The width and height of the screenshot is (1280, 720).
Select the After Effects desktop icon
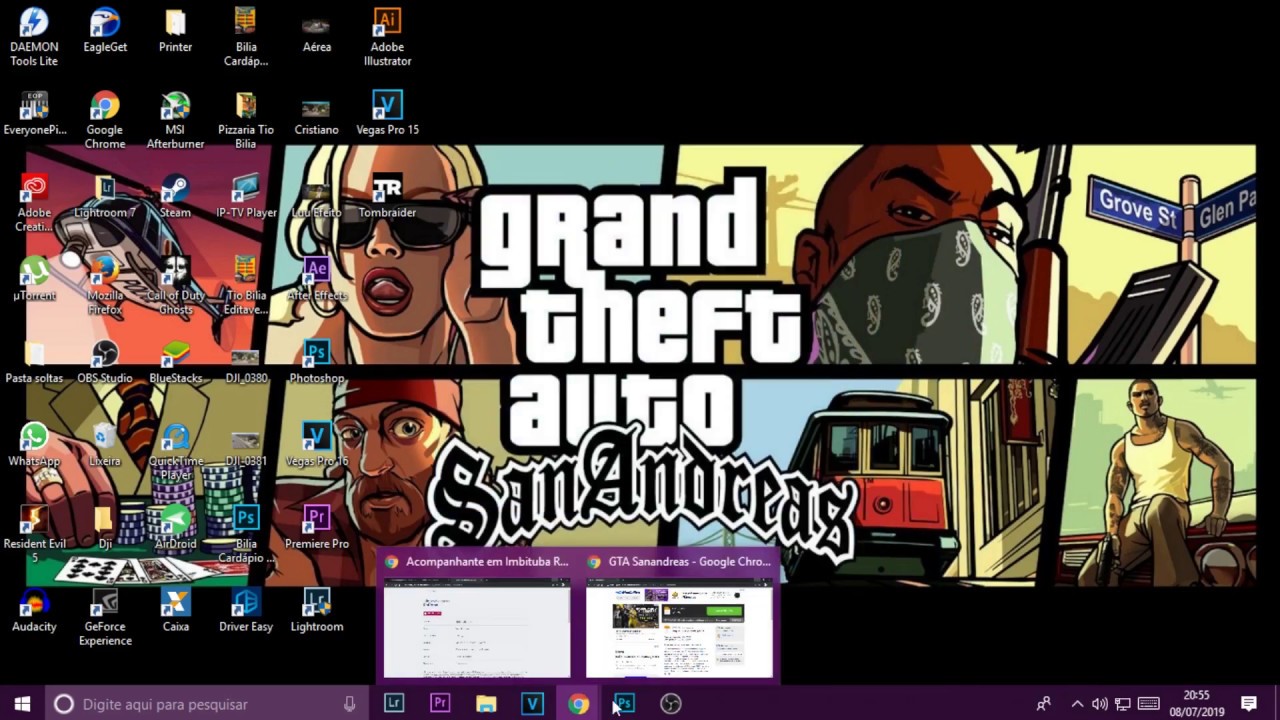click(317, 278)
